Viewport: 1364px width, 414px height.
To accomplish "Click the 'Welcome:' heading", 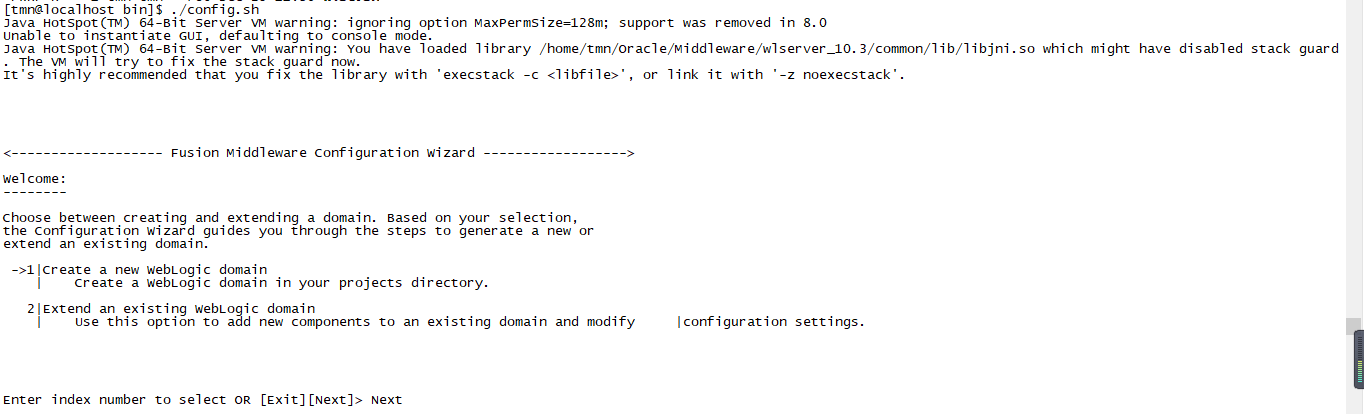I will click(35, 179).
